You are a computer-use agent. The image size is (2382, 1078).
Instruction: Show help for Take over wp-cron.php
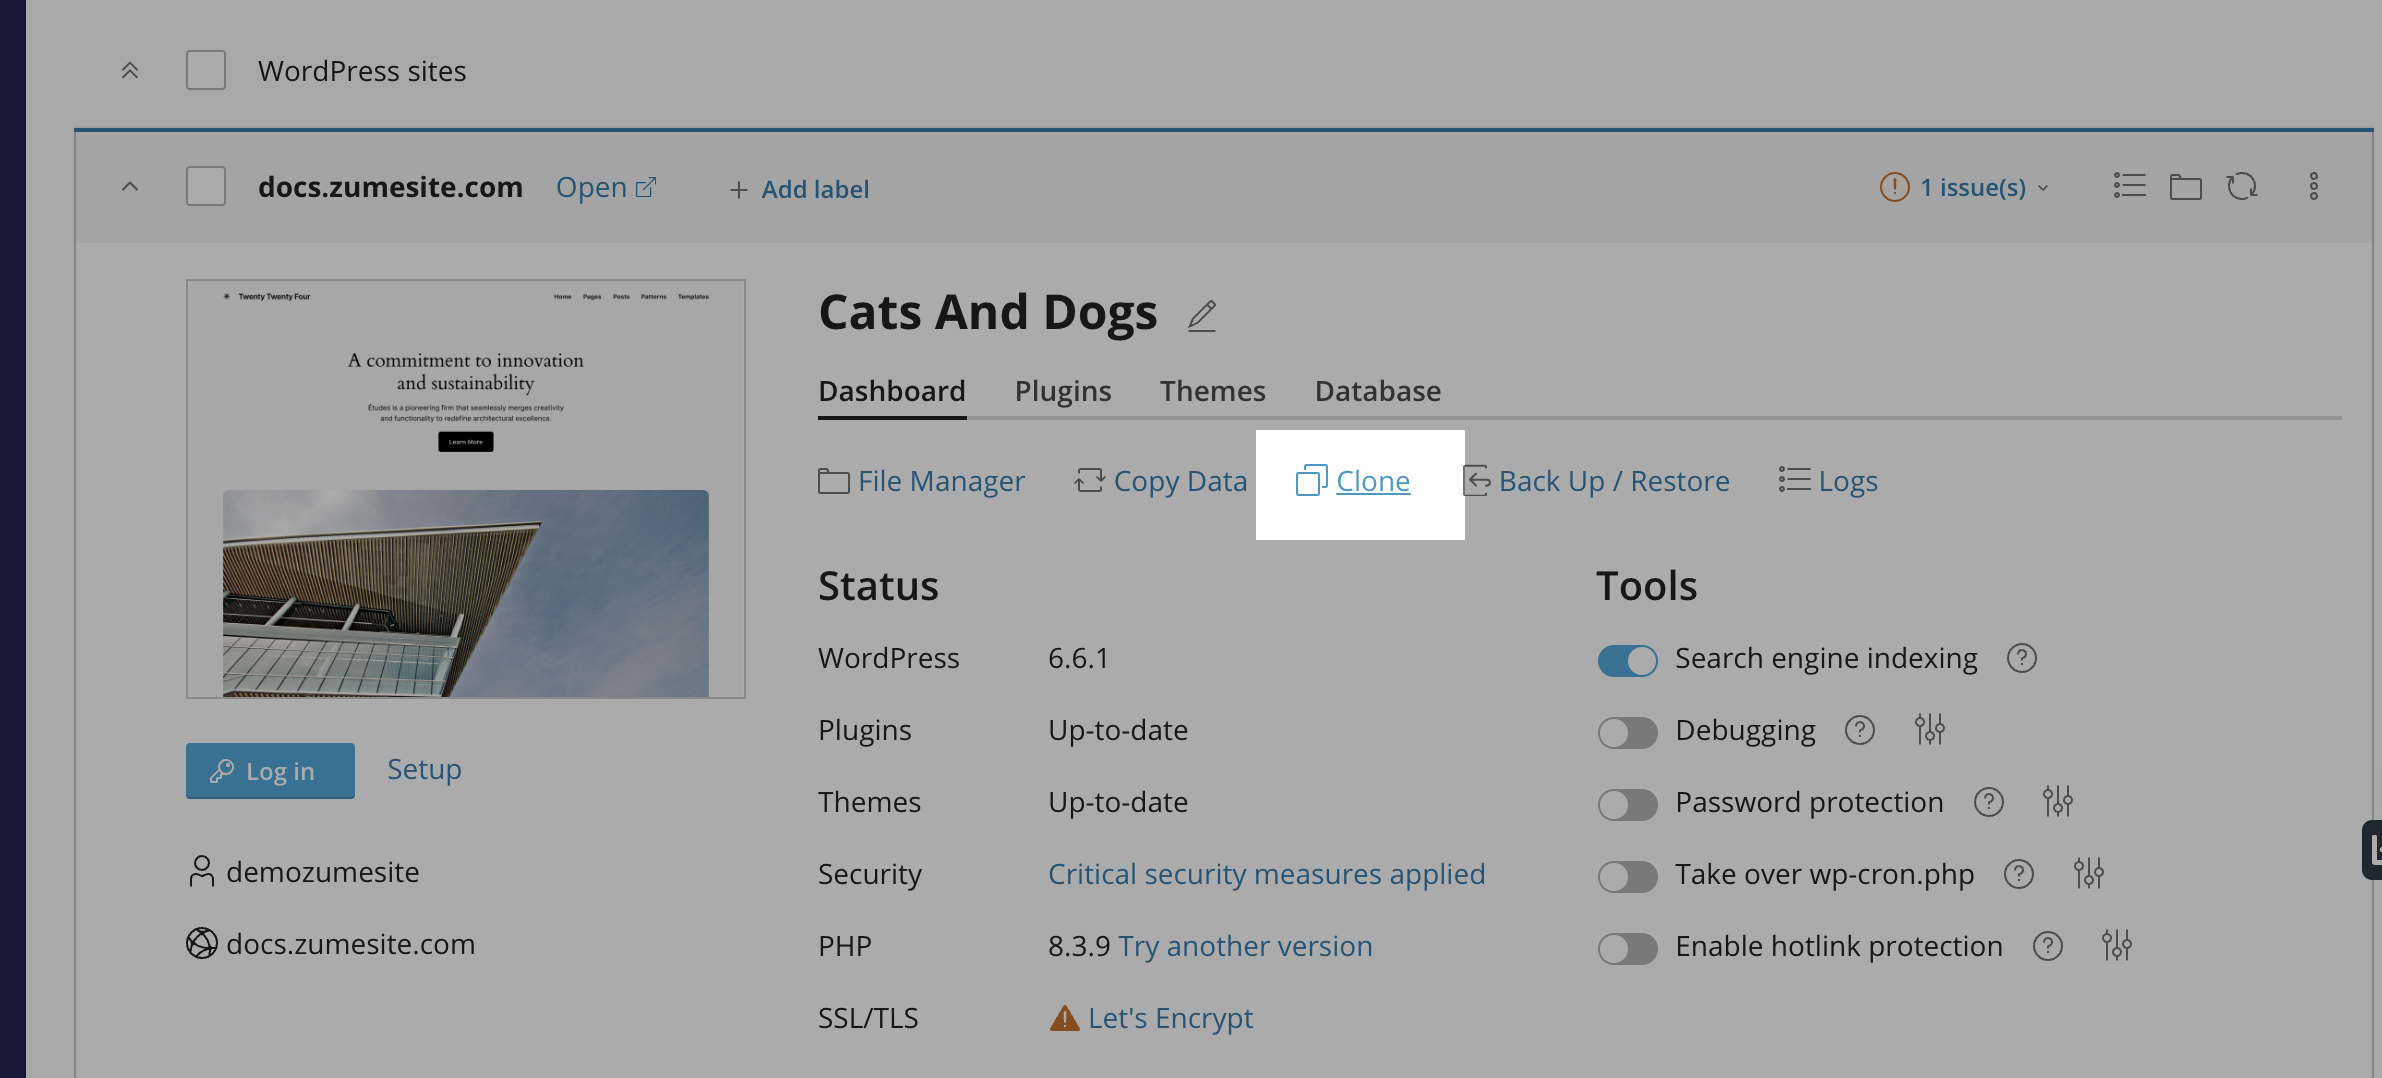[2019, 874]
